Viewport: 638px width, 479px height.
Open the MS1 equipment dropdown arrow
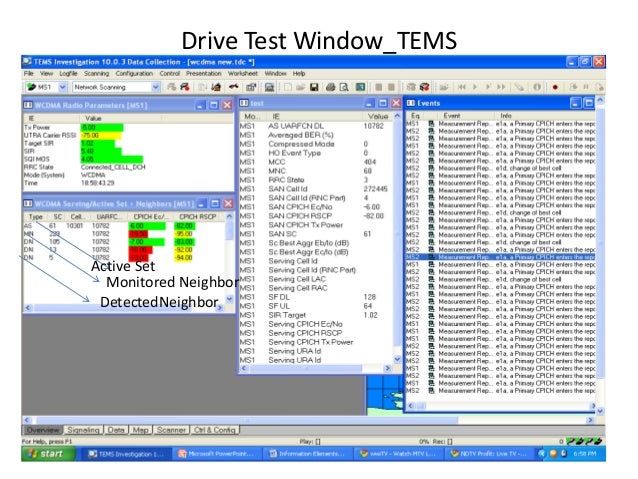[x=63, y=87]
